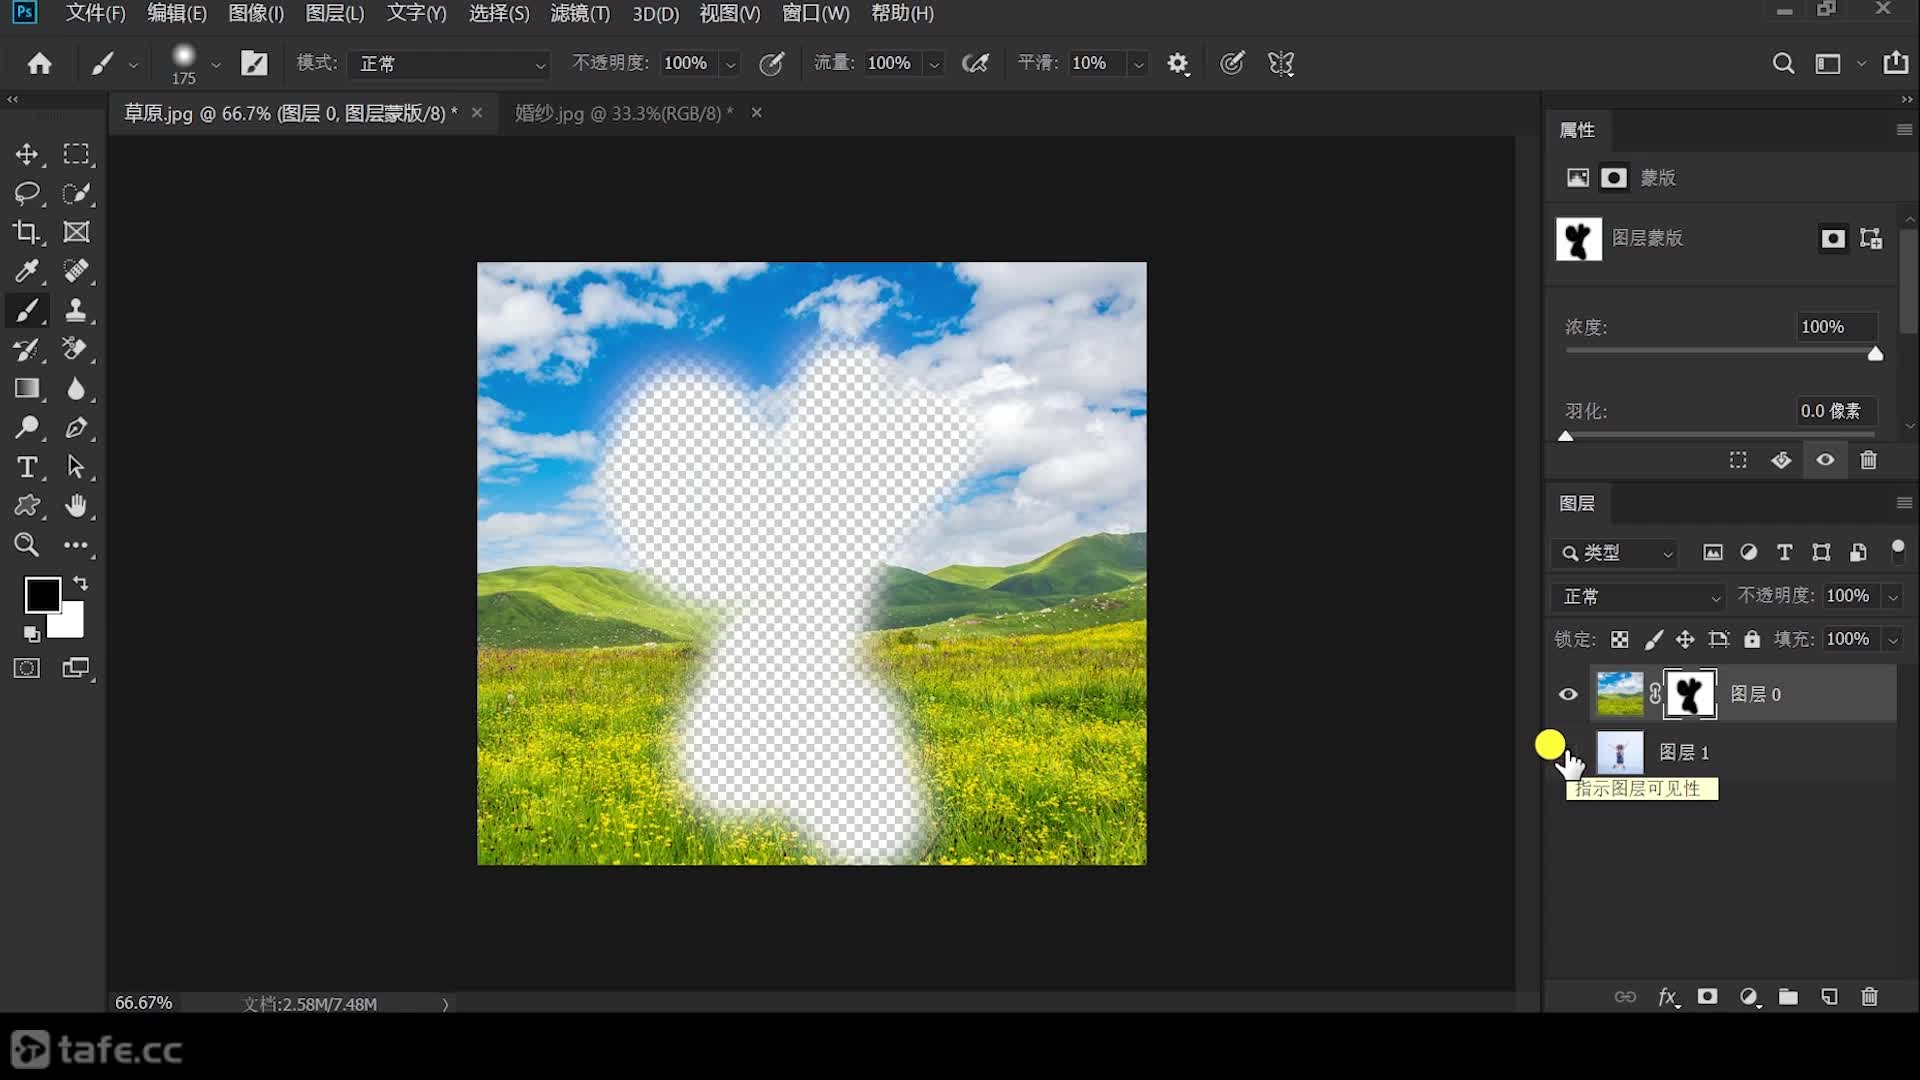Open the 图像(I) menu
1920x1080 pixels.
256,13
